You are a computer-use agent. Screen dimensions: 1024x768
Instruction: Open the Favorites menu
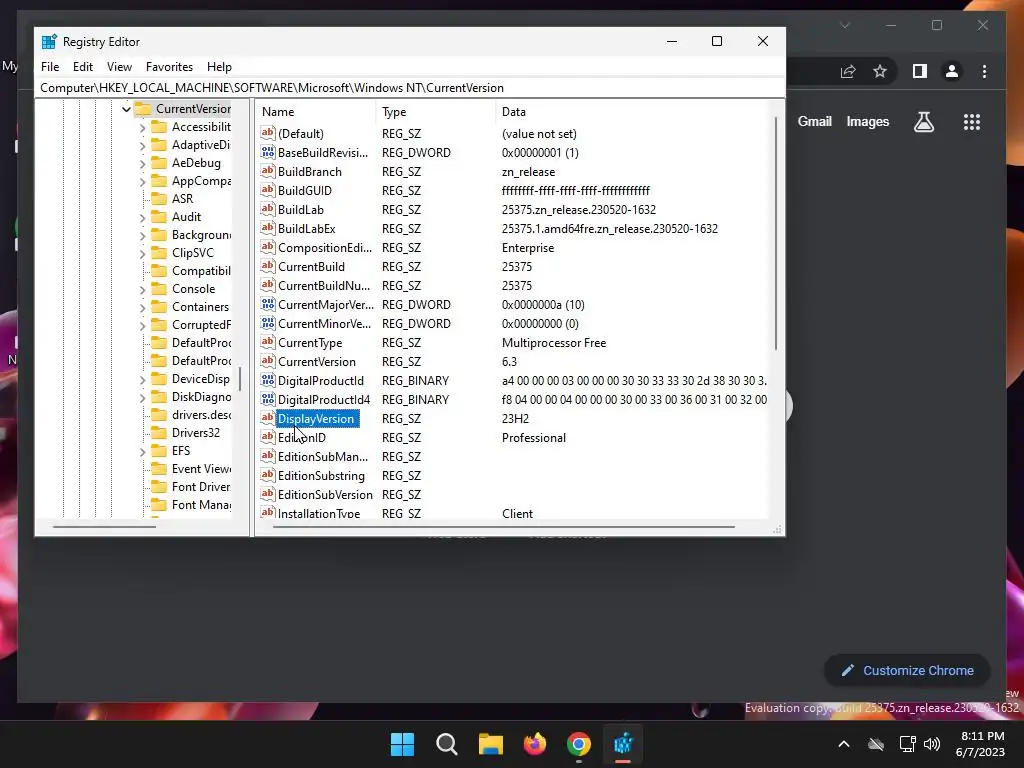(x=169, y=67)
